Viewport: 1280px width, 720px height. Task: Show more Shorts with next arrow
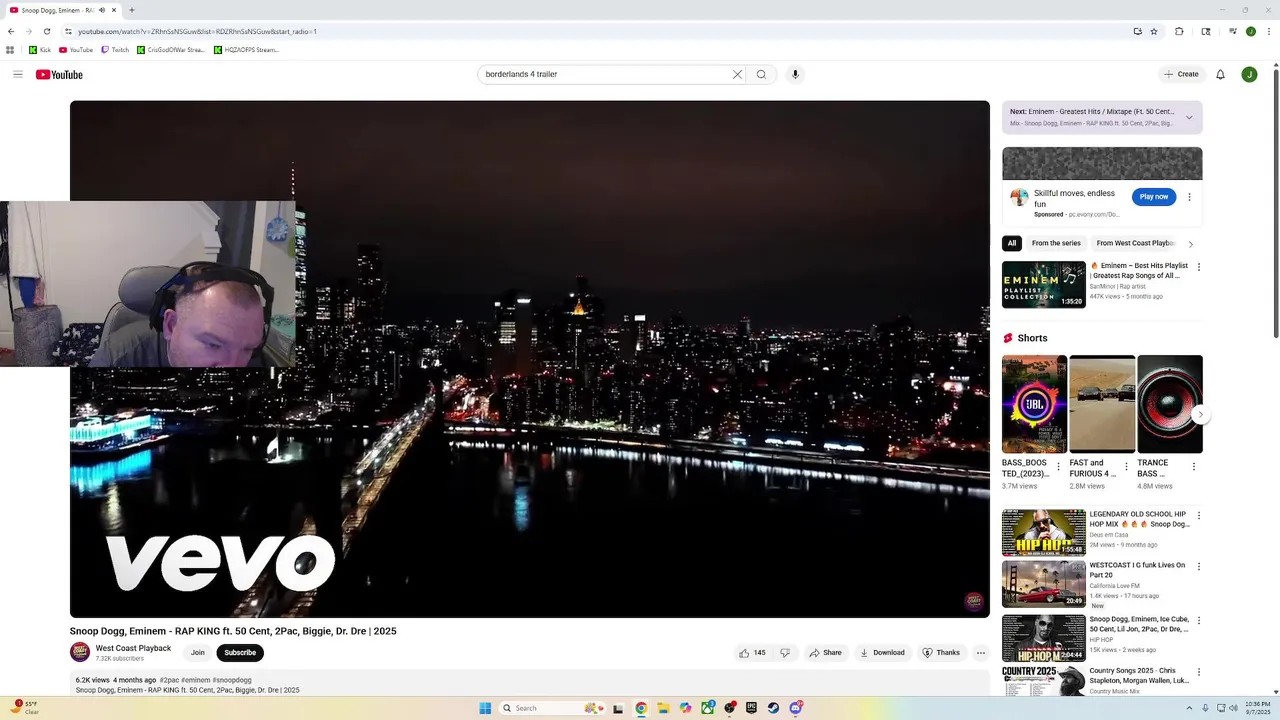point(1201,414)
